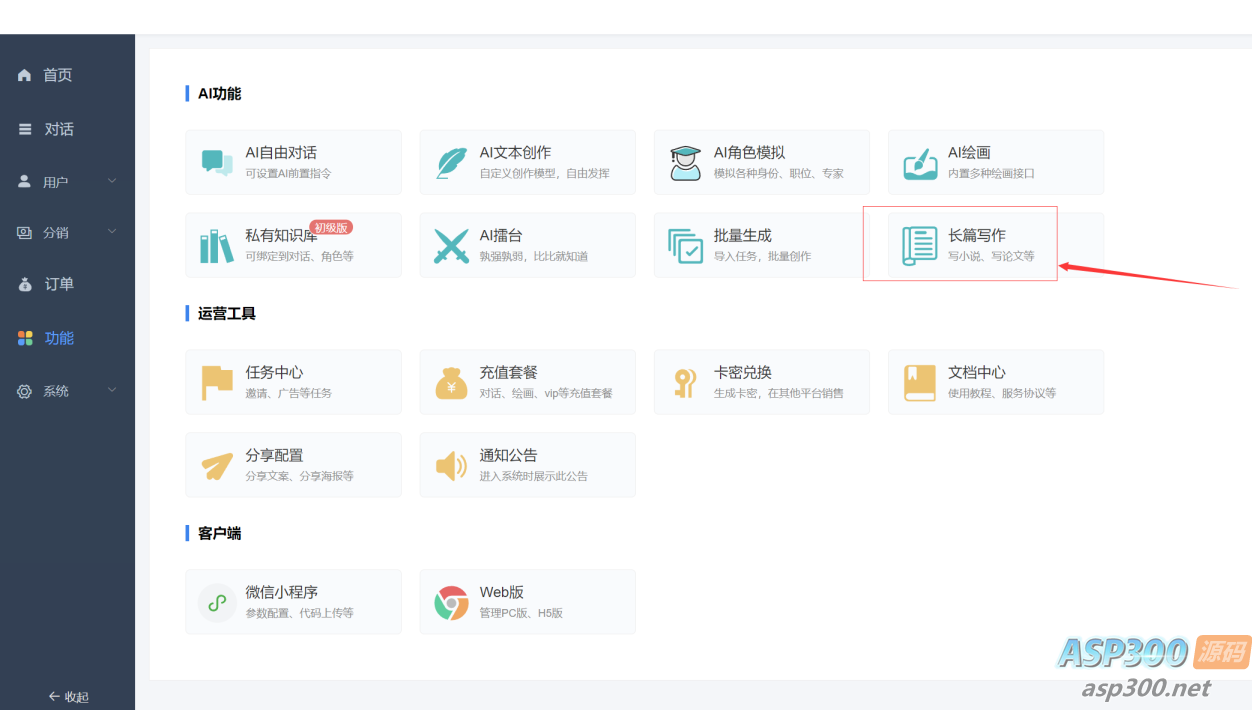Image resolution: width=1252 pixels, height=710 pixels.
Task: Open the AI自由对话 card title
Action: (281, 153)
